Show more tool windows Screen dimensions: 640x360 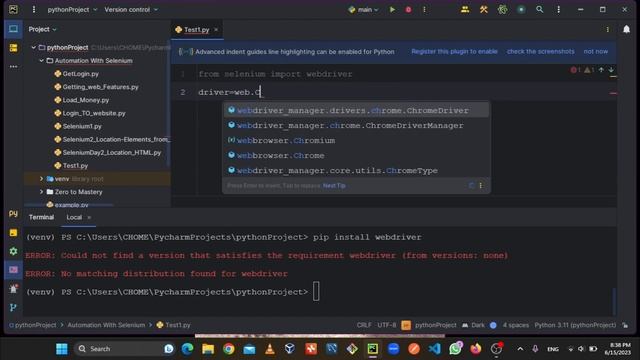[13, 66]
